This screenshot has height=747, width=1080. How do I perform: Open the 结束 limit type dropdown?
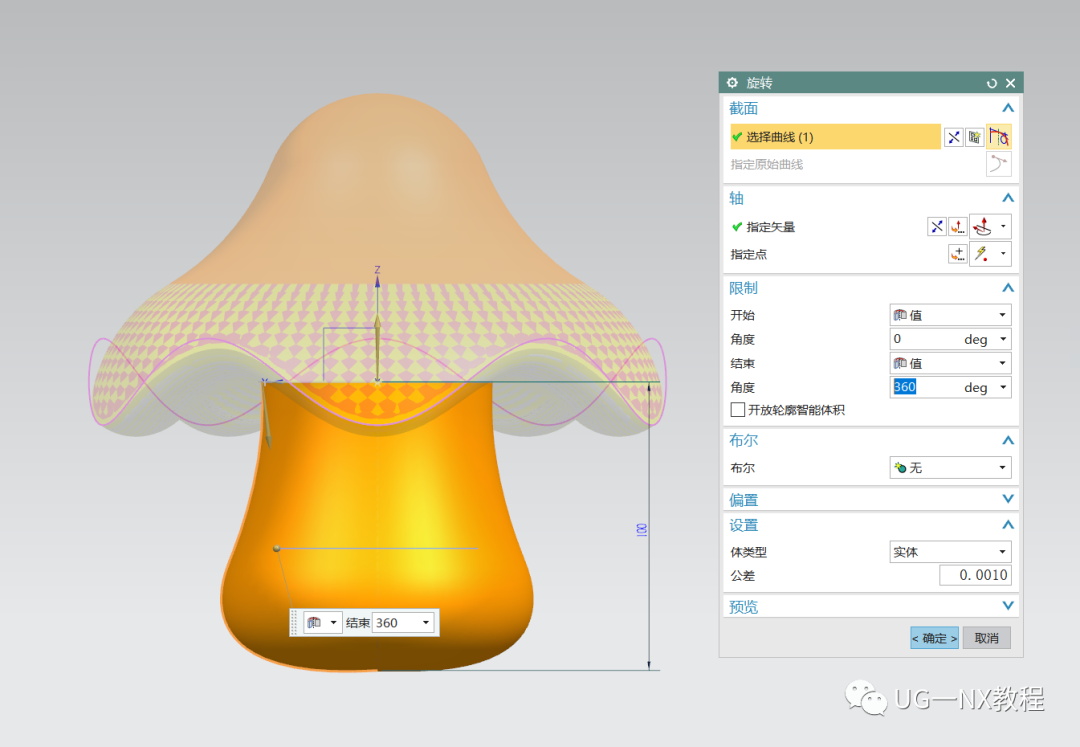(951, 363)
